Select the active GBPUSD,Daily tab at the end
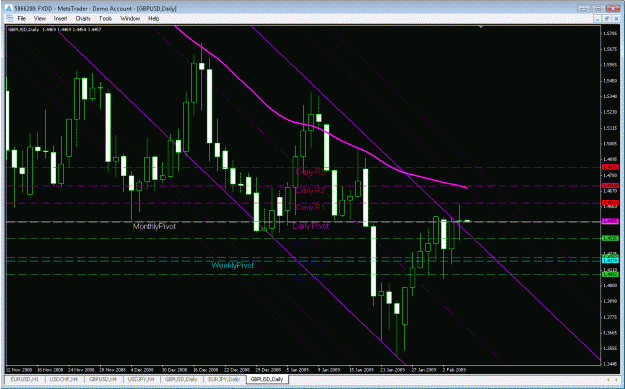 (267, 379)
